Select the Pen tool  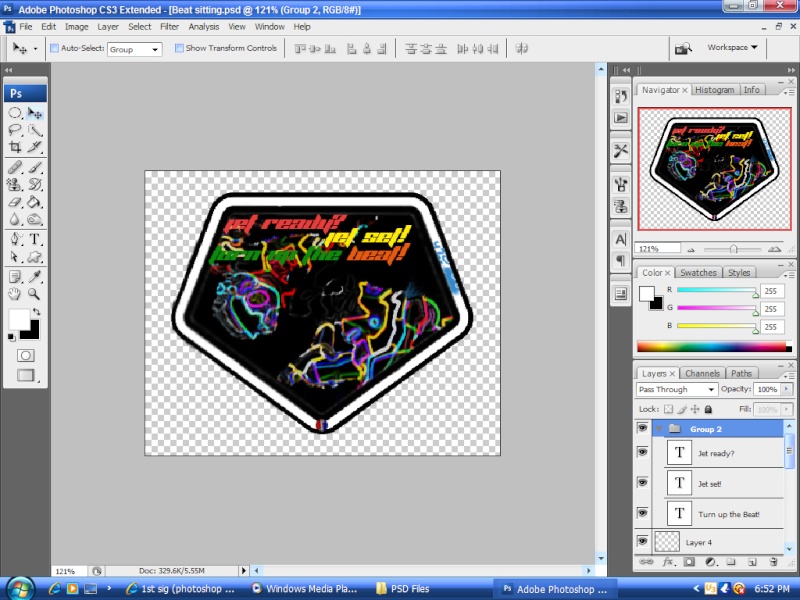pyautogui.click(x=15, y=239)
